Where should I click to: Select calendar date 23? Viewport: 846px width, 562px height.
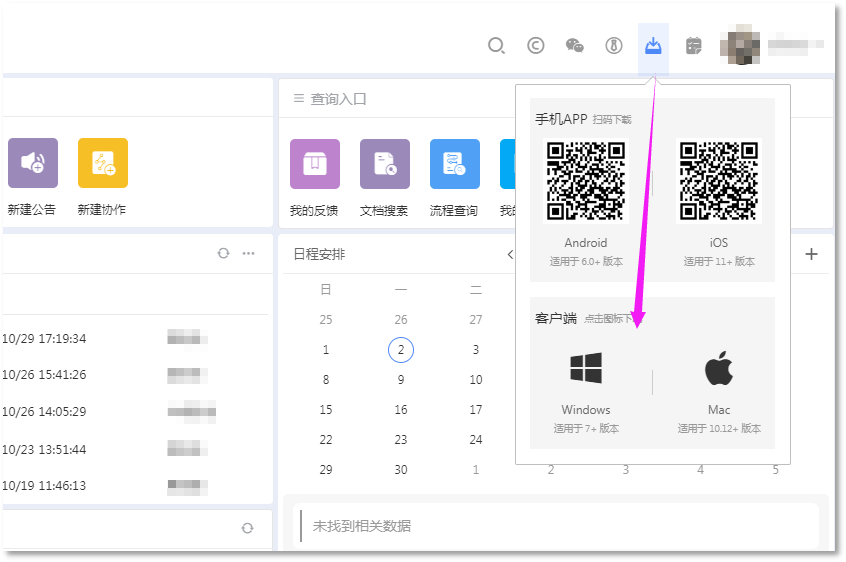(401, 440)
